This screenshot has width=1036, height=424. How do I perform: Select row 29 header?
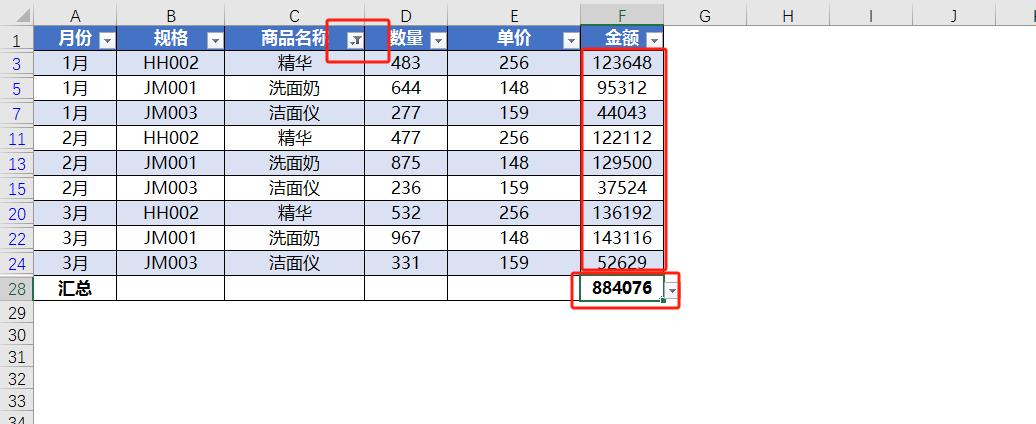click(17, 312)
